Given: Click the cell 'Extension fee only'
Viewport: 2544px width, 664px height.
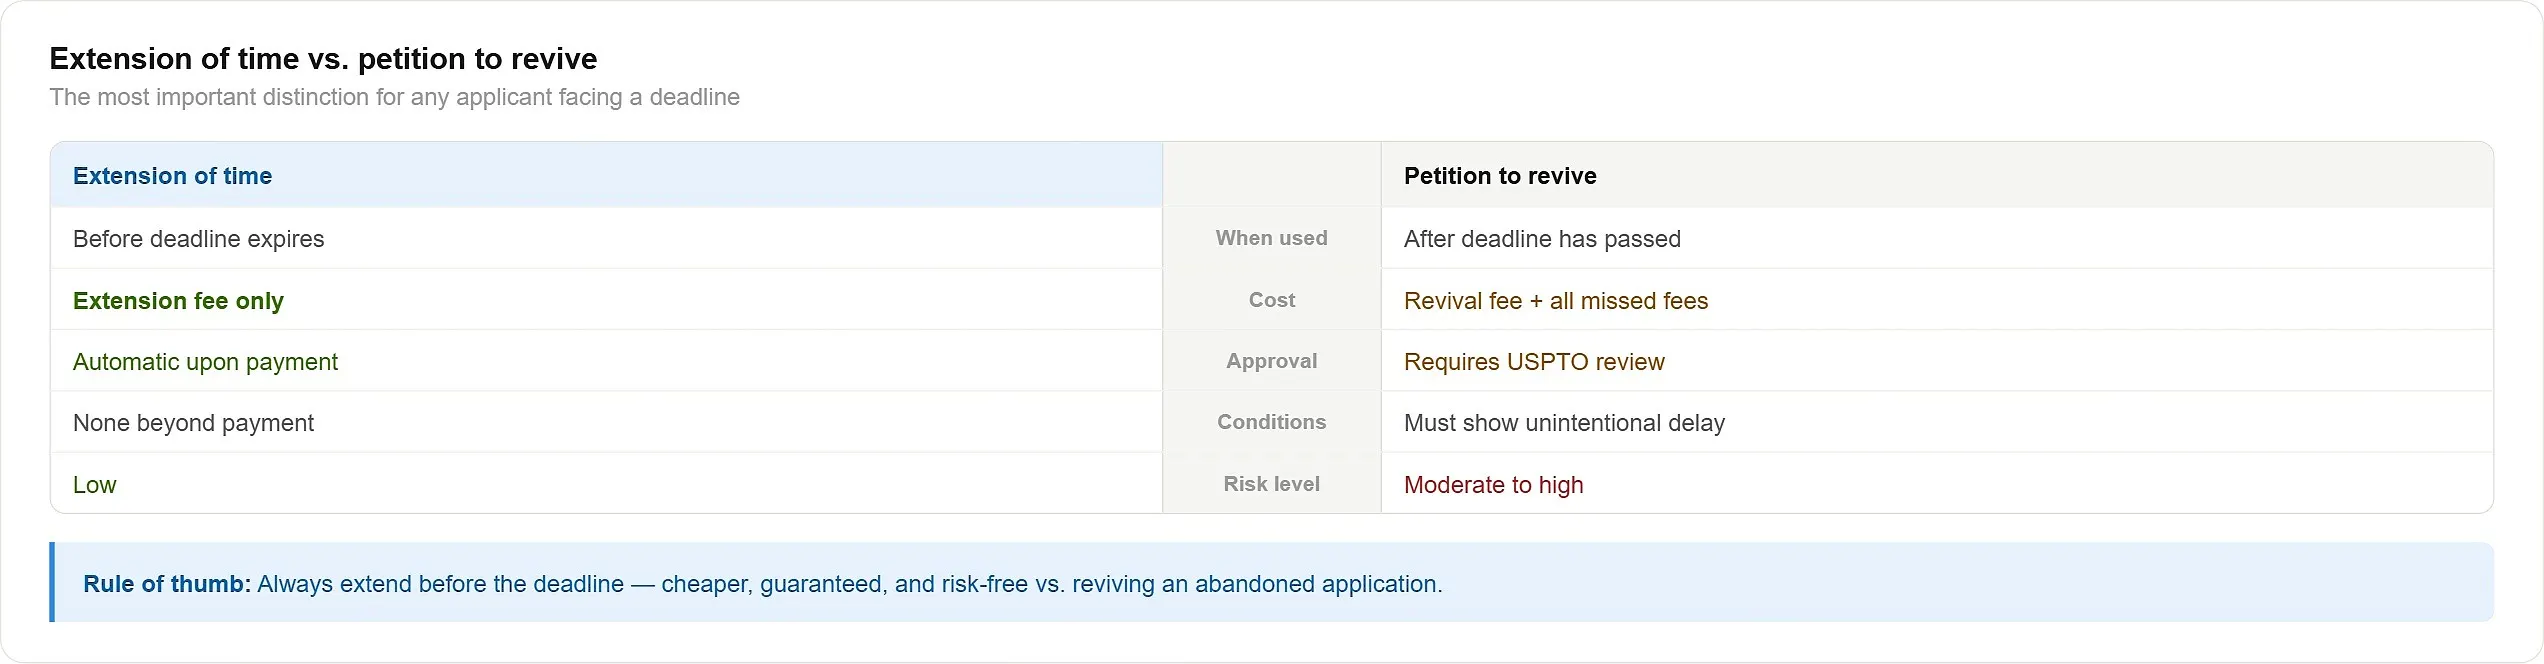Looking at the screenshot, I should (x=606, y=301).
